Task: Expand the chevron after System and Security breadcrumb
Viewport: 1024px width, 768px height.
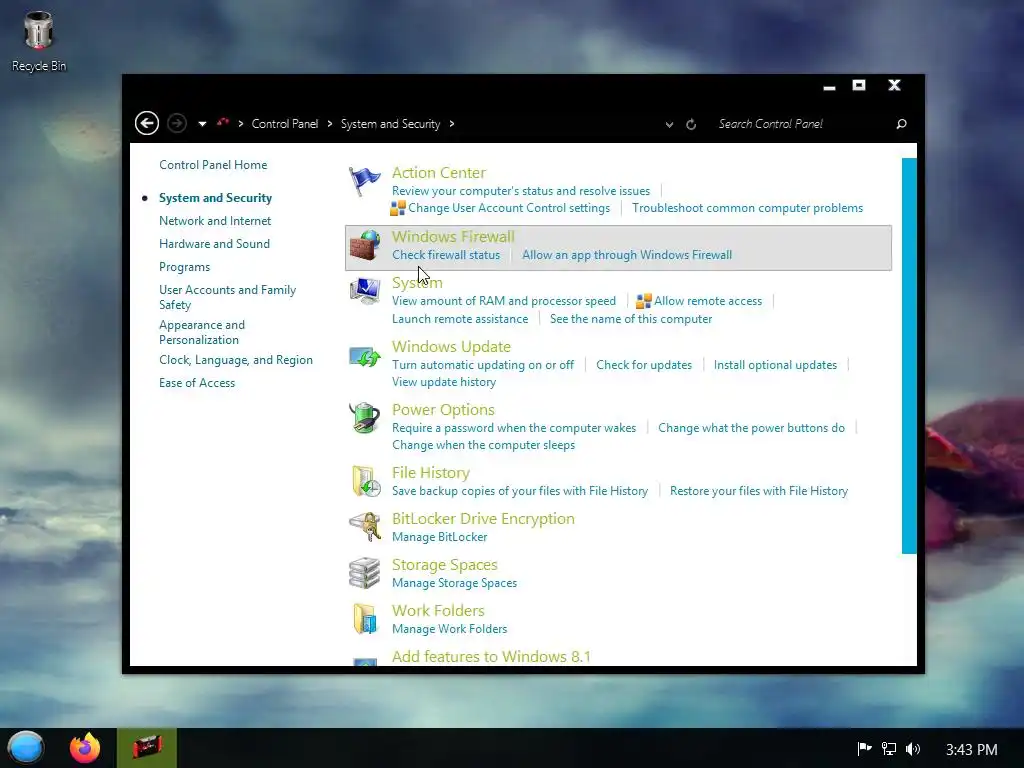Action: 452,124
